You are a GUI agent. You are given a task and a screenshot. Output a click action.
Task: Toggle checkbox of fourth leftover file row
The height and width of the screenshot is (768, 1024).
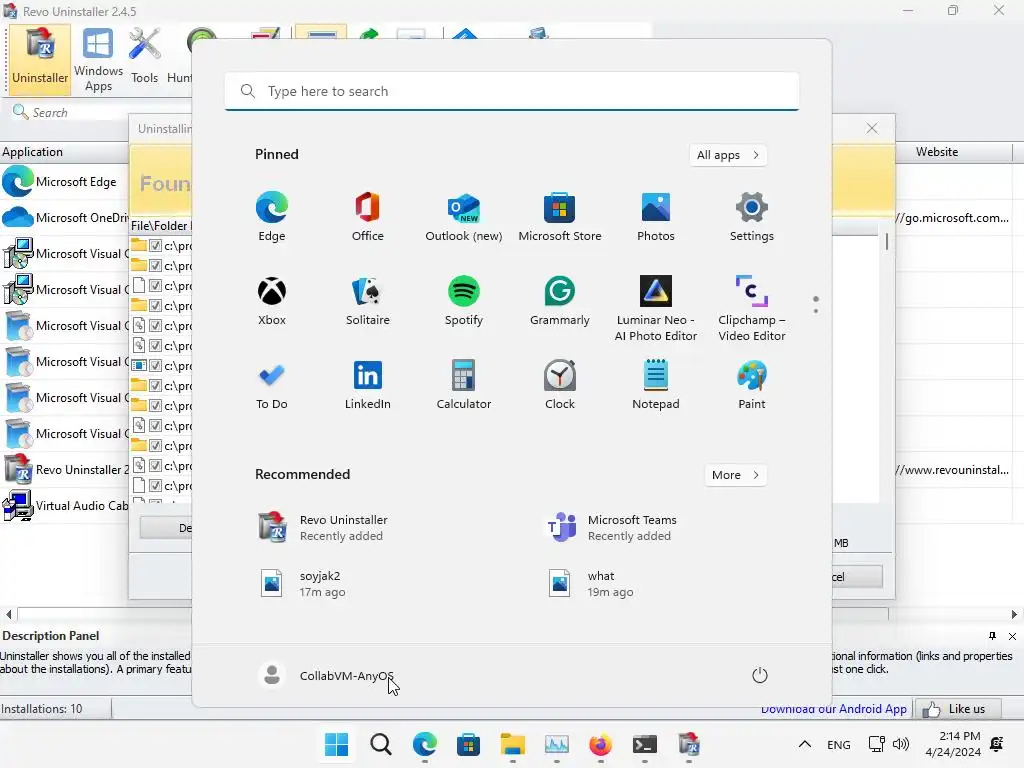pos(155,306)
